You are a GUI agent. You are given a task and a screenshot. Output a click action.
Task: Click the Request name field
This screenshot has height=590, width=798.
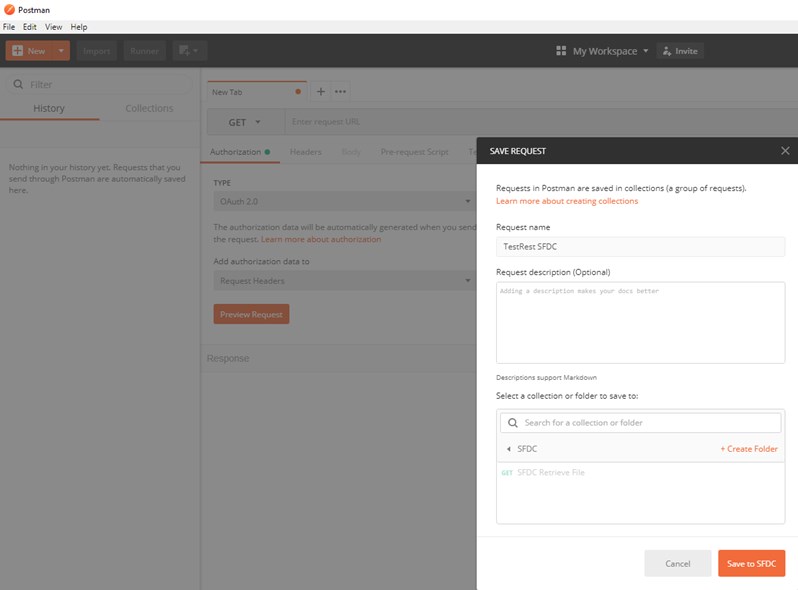click(640, 246)
